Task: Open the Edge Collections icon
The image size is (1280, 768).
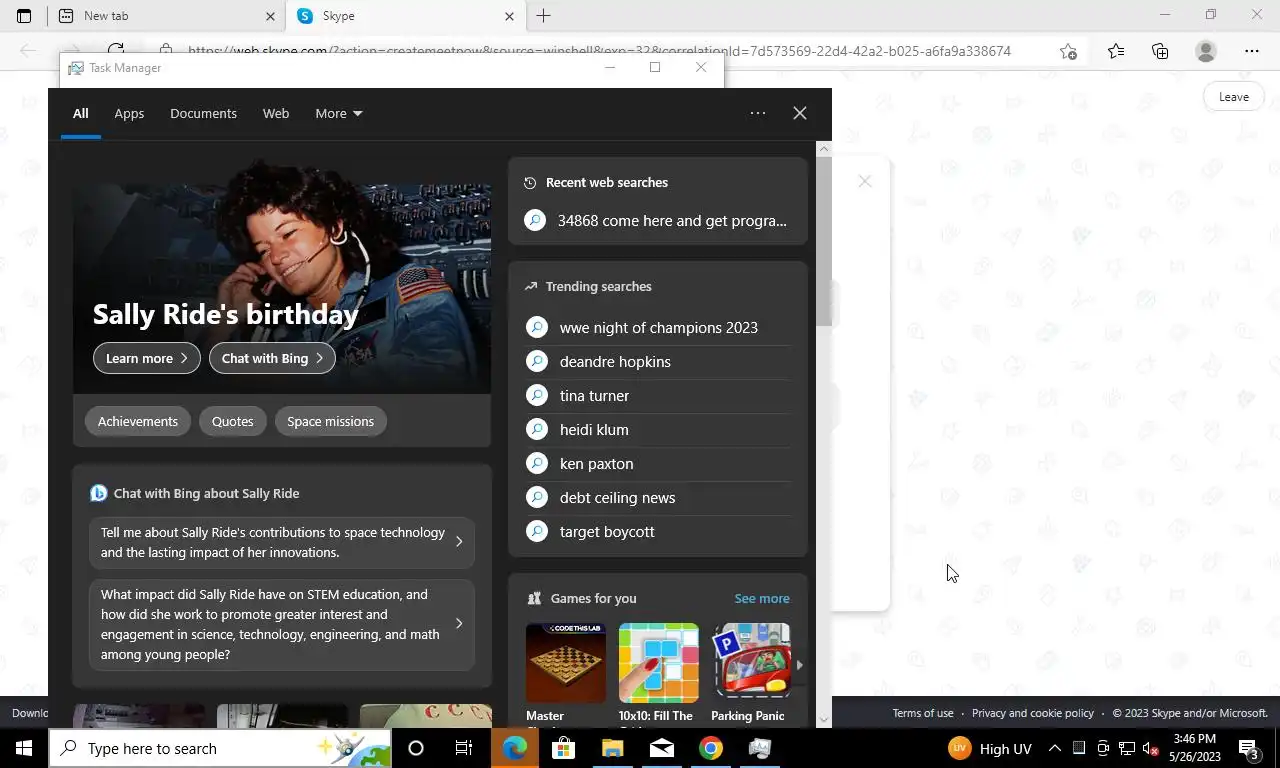Action: point(1160,51)
